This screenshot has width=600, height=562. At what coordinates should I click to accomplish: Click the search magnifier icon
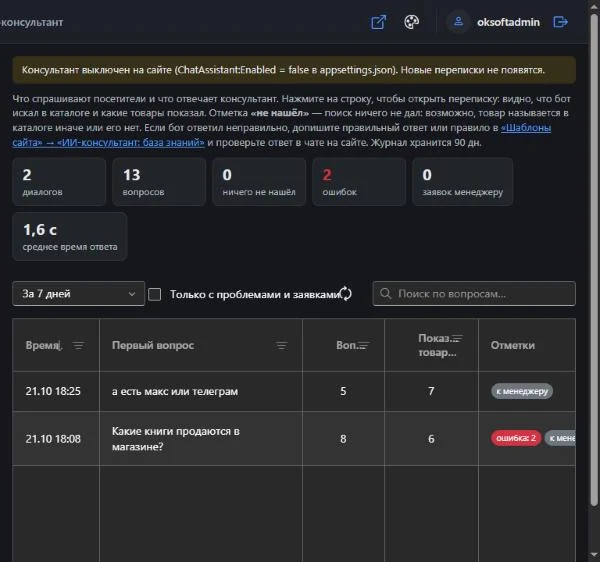pos(385,294)
